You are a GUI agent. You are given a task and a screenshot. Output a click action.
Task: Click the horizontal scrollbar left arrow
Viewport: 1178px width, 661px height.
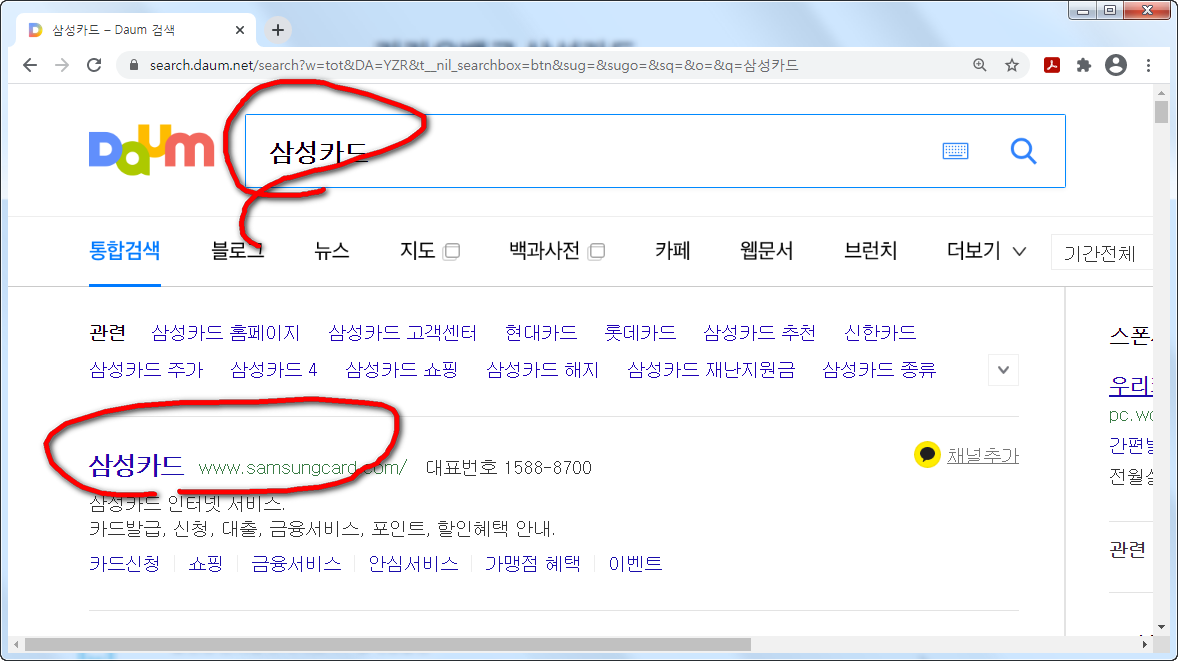coord(16,644)
